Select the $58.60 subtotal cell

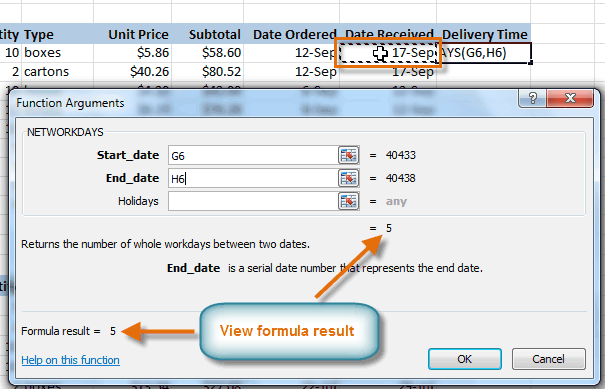click(208, 52)
